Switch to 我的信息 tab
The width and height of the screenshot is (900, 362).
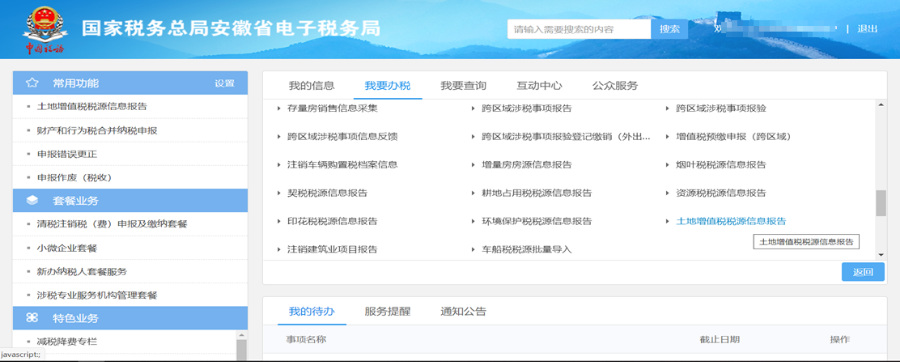point(312,86)
